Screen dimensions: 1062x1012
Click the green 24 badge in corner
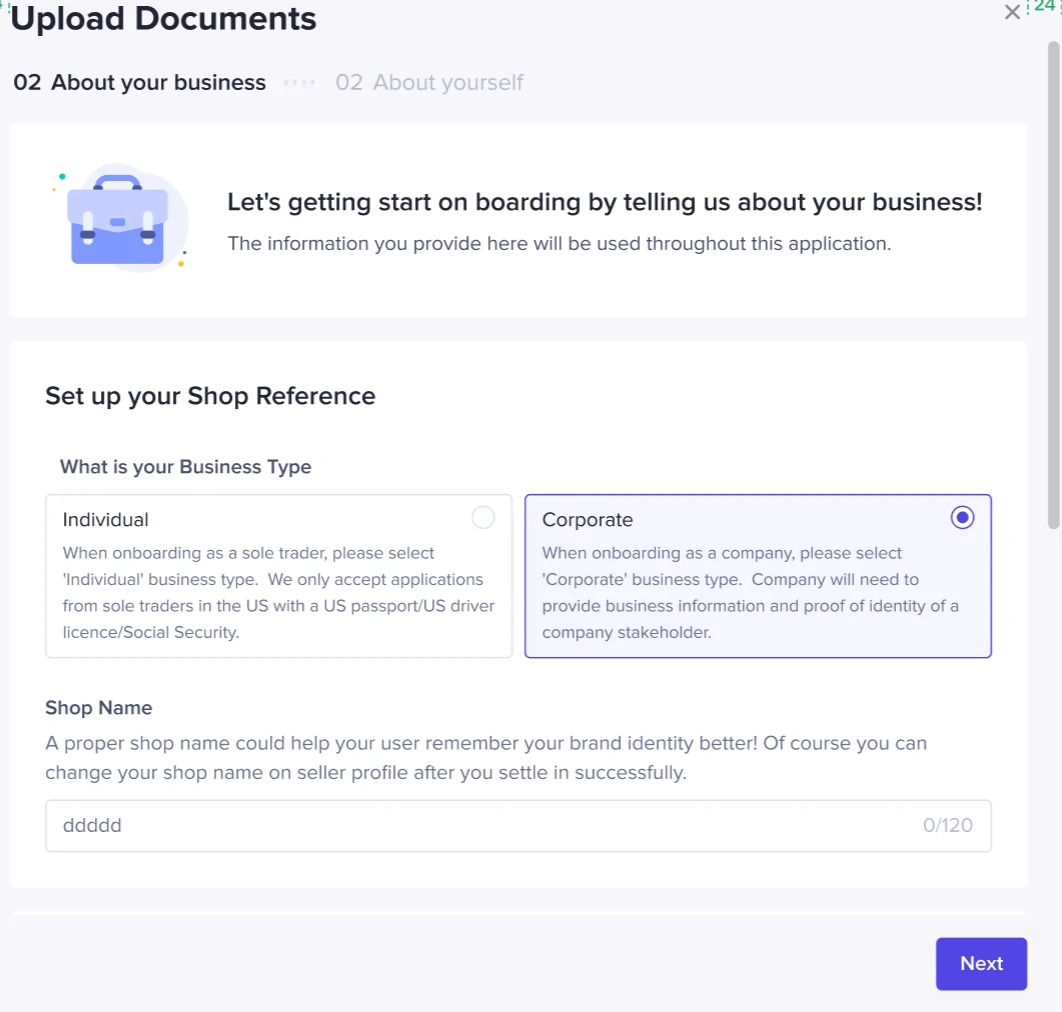click(1044, 6)
